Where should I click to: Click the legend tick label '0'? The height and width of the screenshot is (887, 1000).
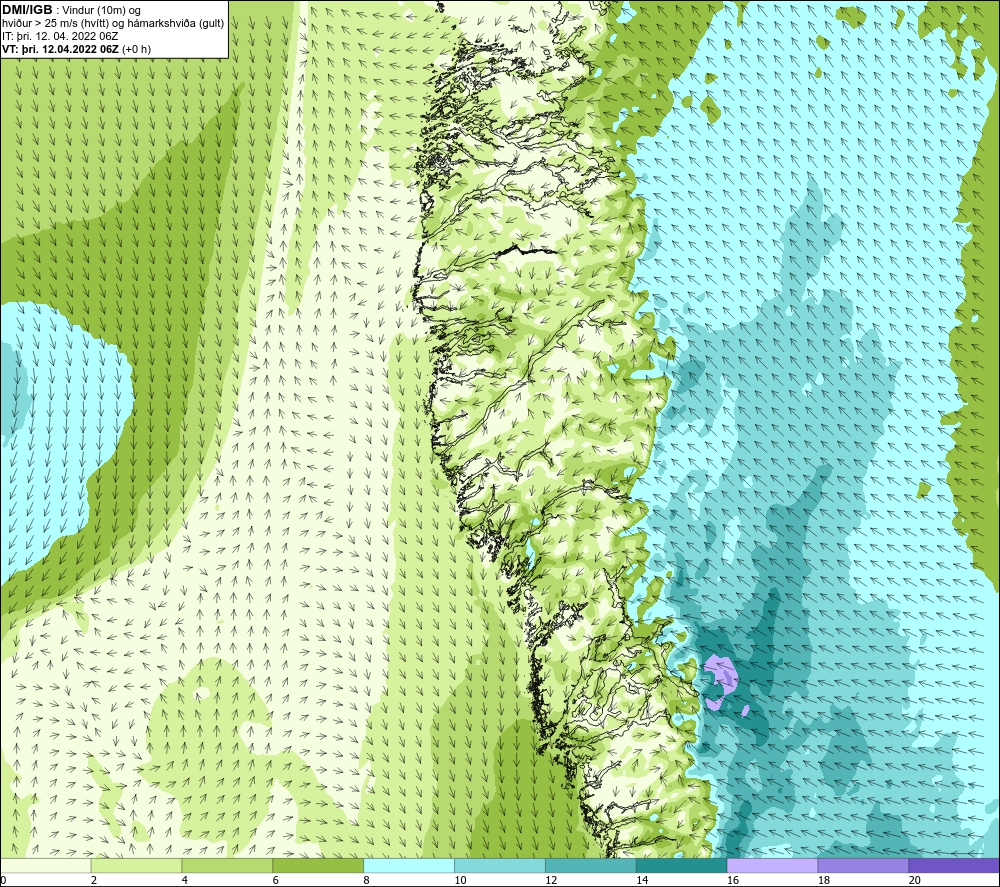point(3,880)
